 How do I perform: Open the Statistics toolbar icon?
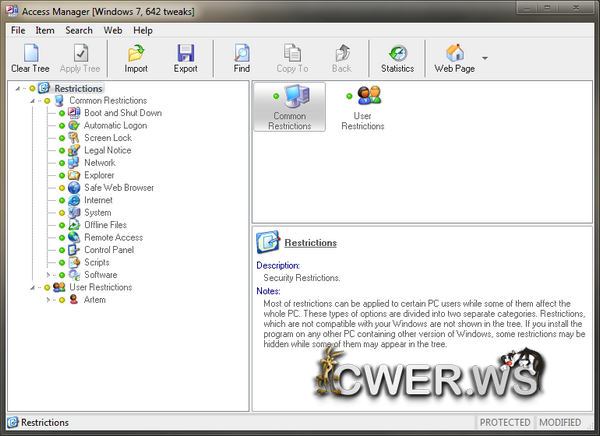398,53
